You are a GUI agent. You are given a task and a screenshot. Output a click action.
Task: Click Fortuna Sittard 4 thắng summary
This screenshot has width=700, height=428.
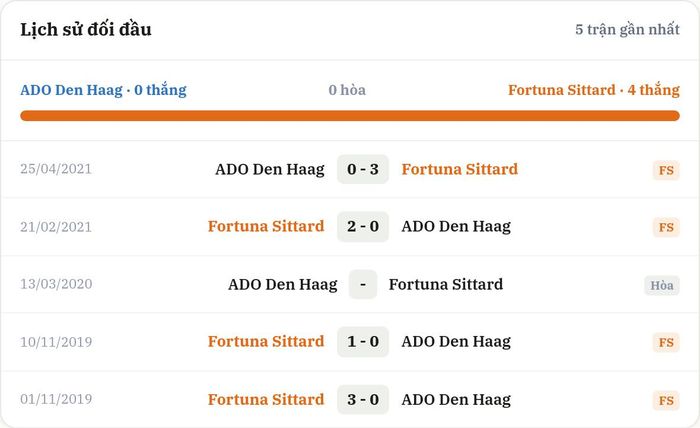coord(594,90)
